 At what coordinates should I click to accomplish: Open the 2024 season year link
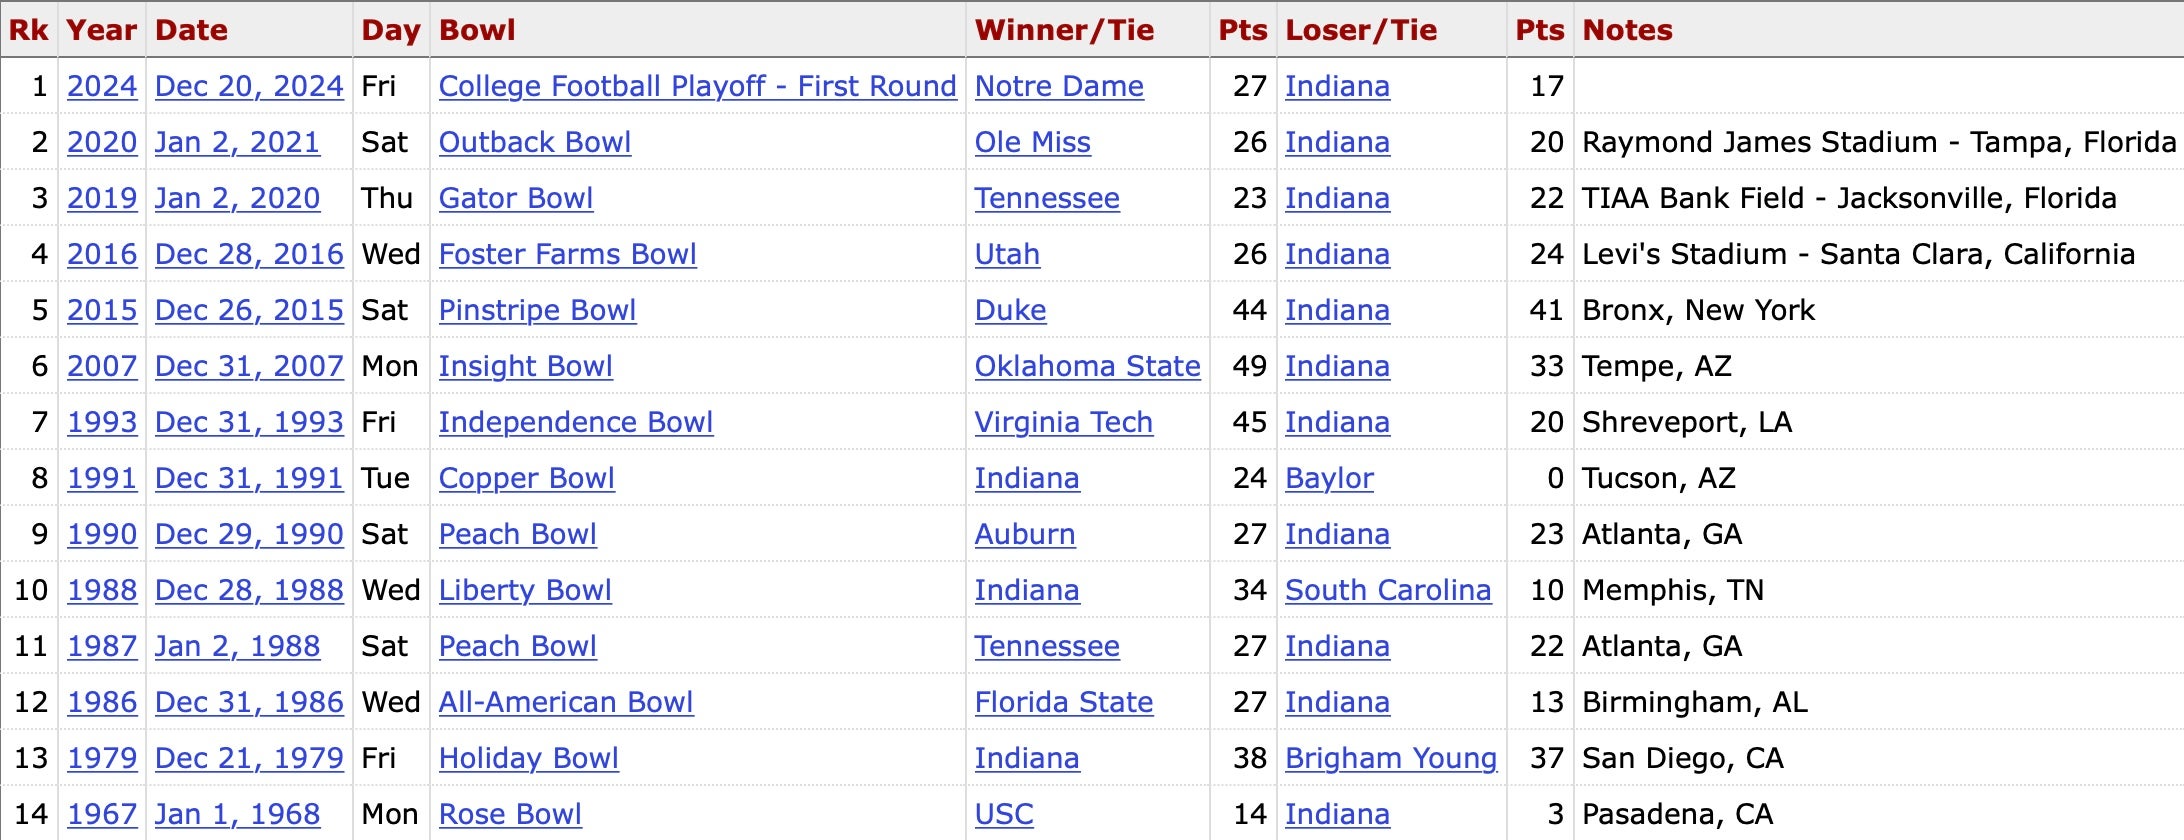coord(101,86)
